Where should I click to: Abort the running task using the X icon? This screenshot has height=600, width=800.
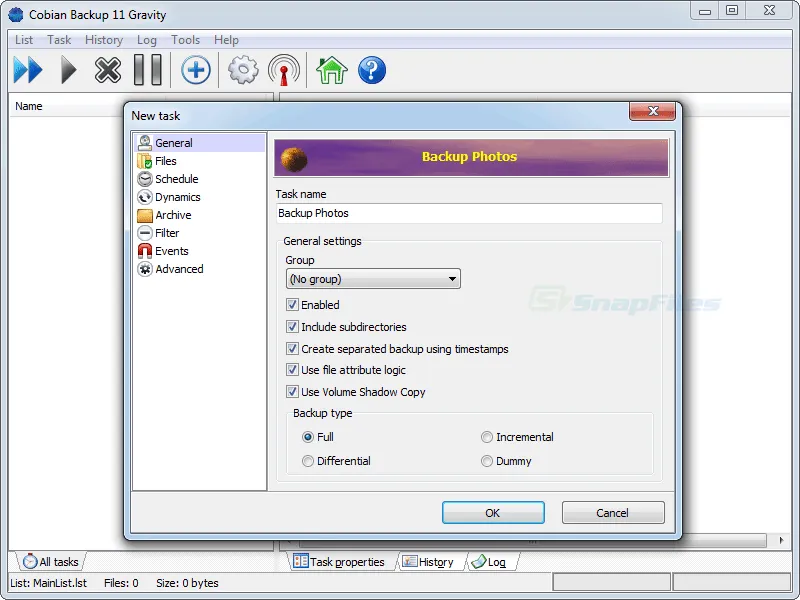108,70
